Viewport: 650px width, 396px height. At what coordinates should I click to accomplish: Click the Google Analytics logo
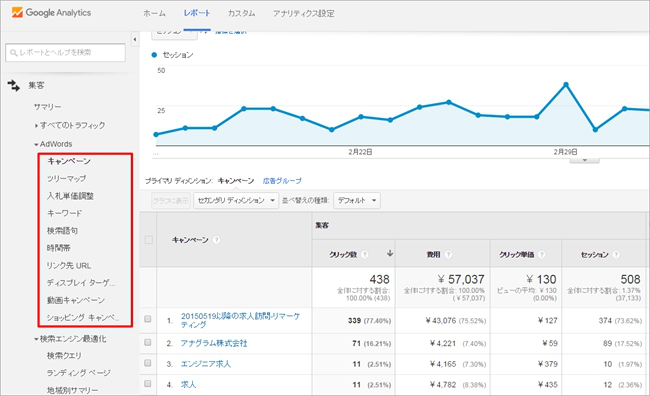point(51,13)
